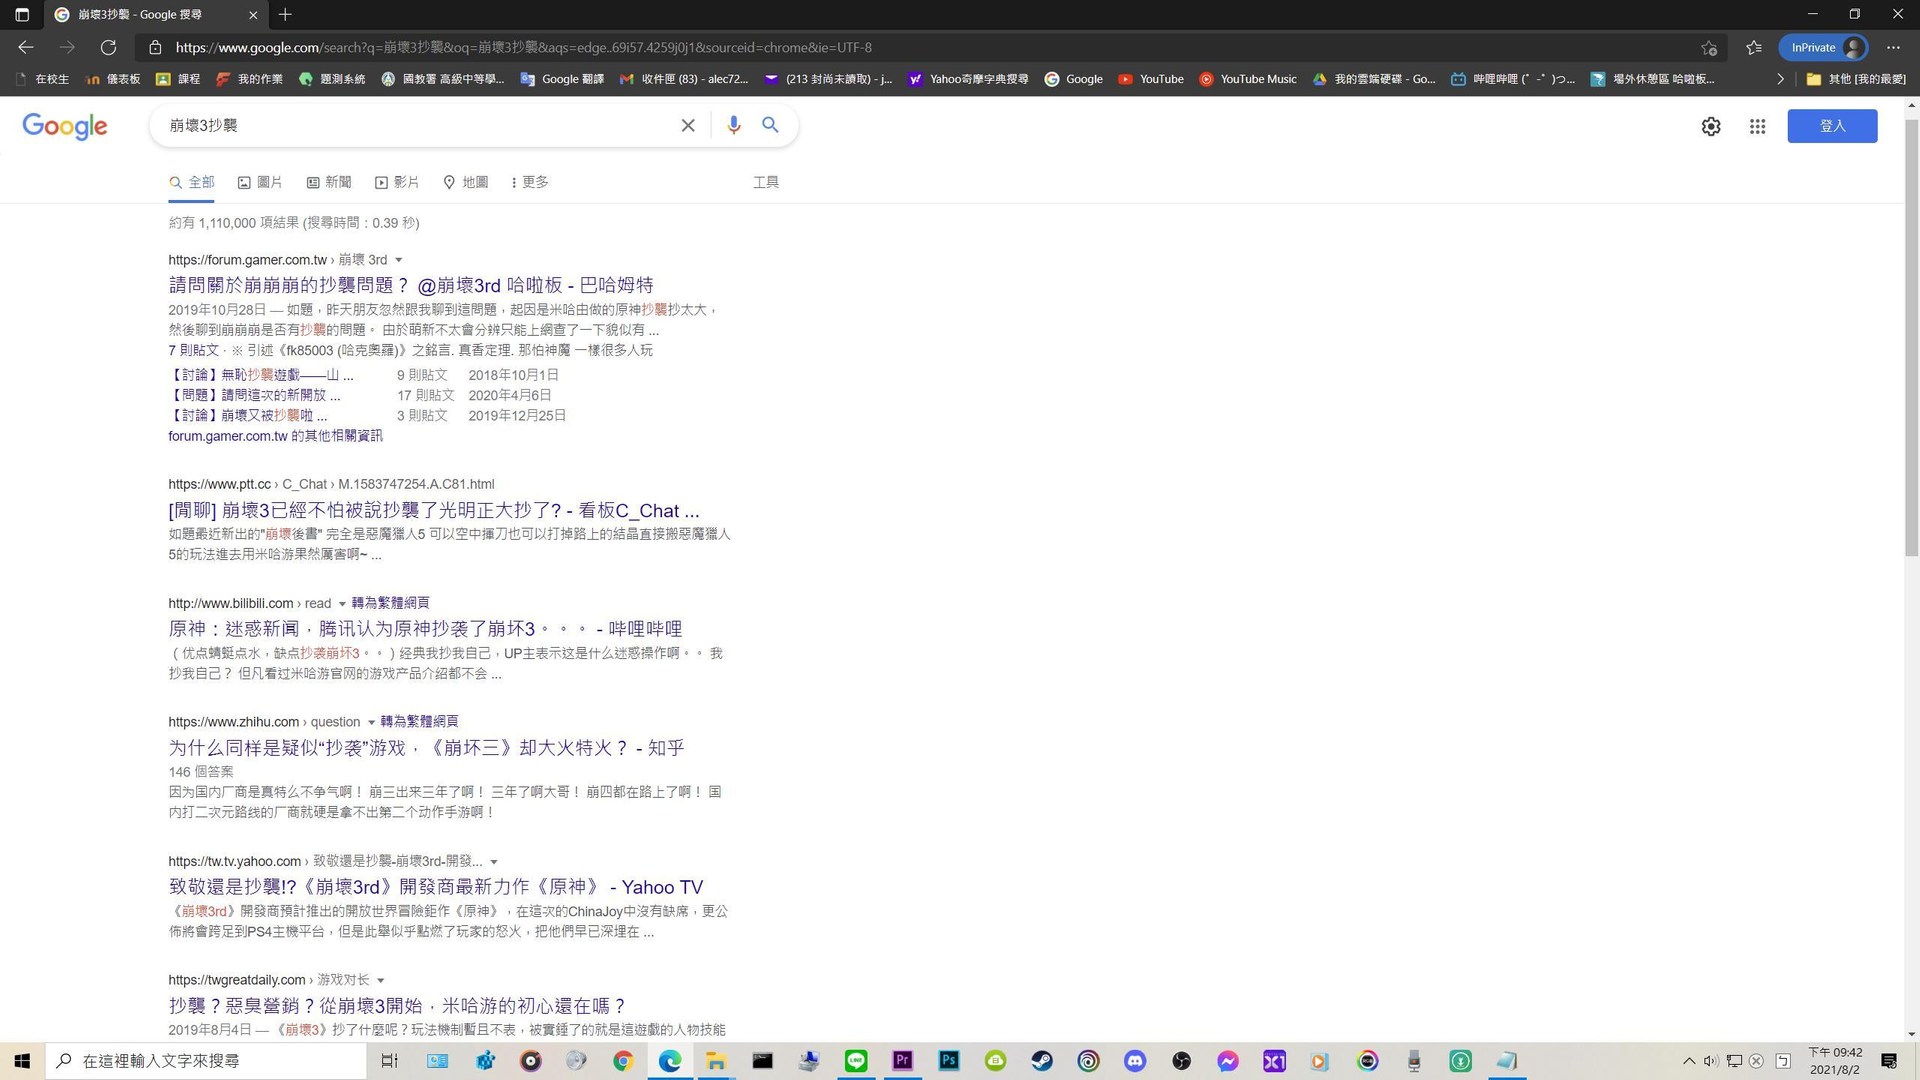
Task: Switch to the 新聞 search tab
Action: [x=329, y=182]
